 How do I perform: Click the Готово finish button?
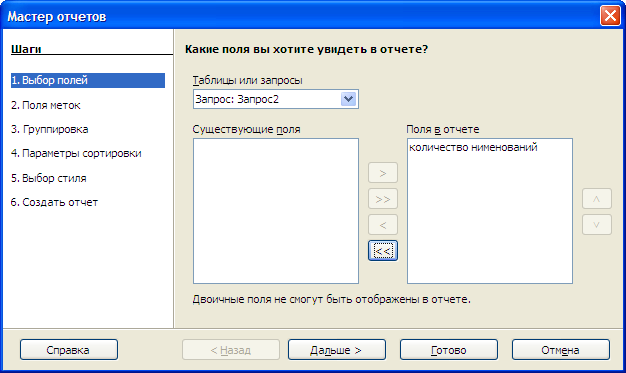449,350
